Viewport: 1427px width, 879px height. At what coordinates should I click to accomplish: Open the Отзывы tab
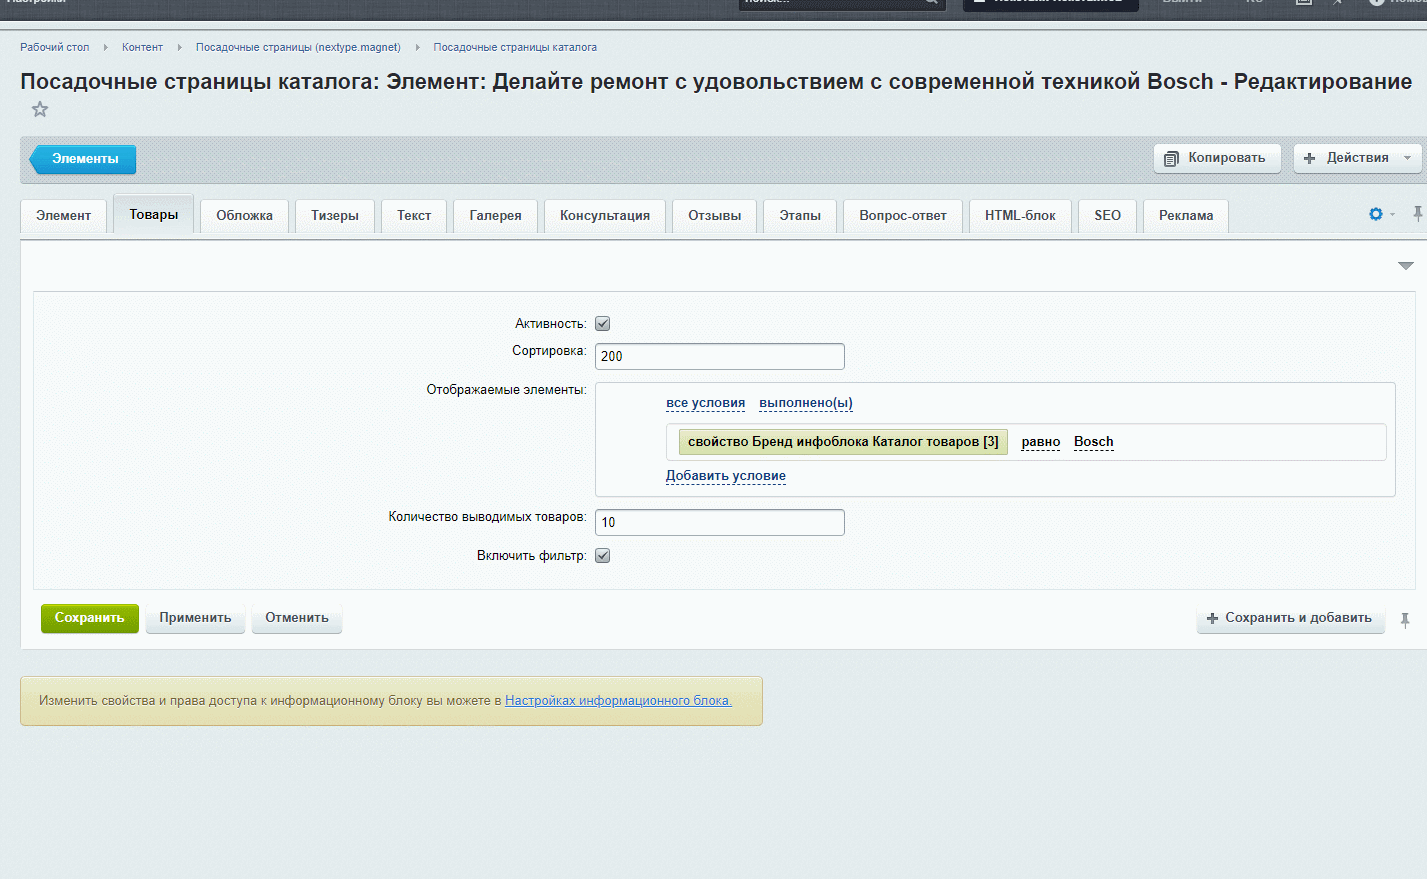pos(714,216)
